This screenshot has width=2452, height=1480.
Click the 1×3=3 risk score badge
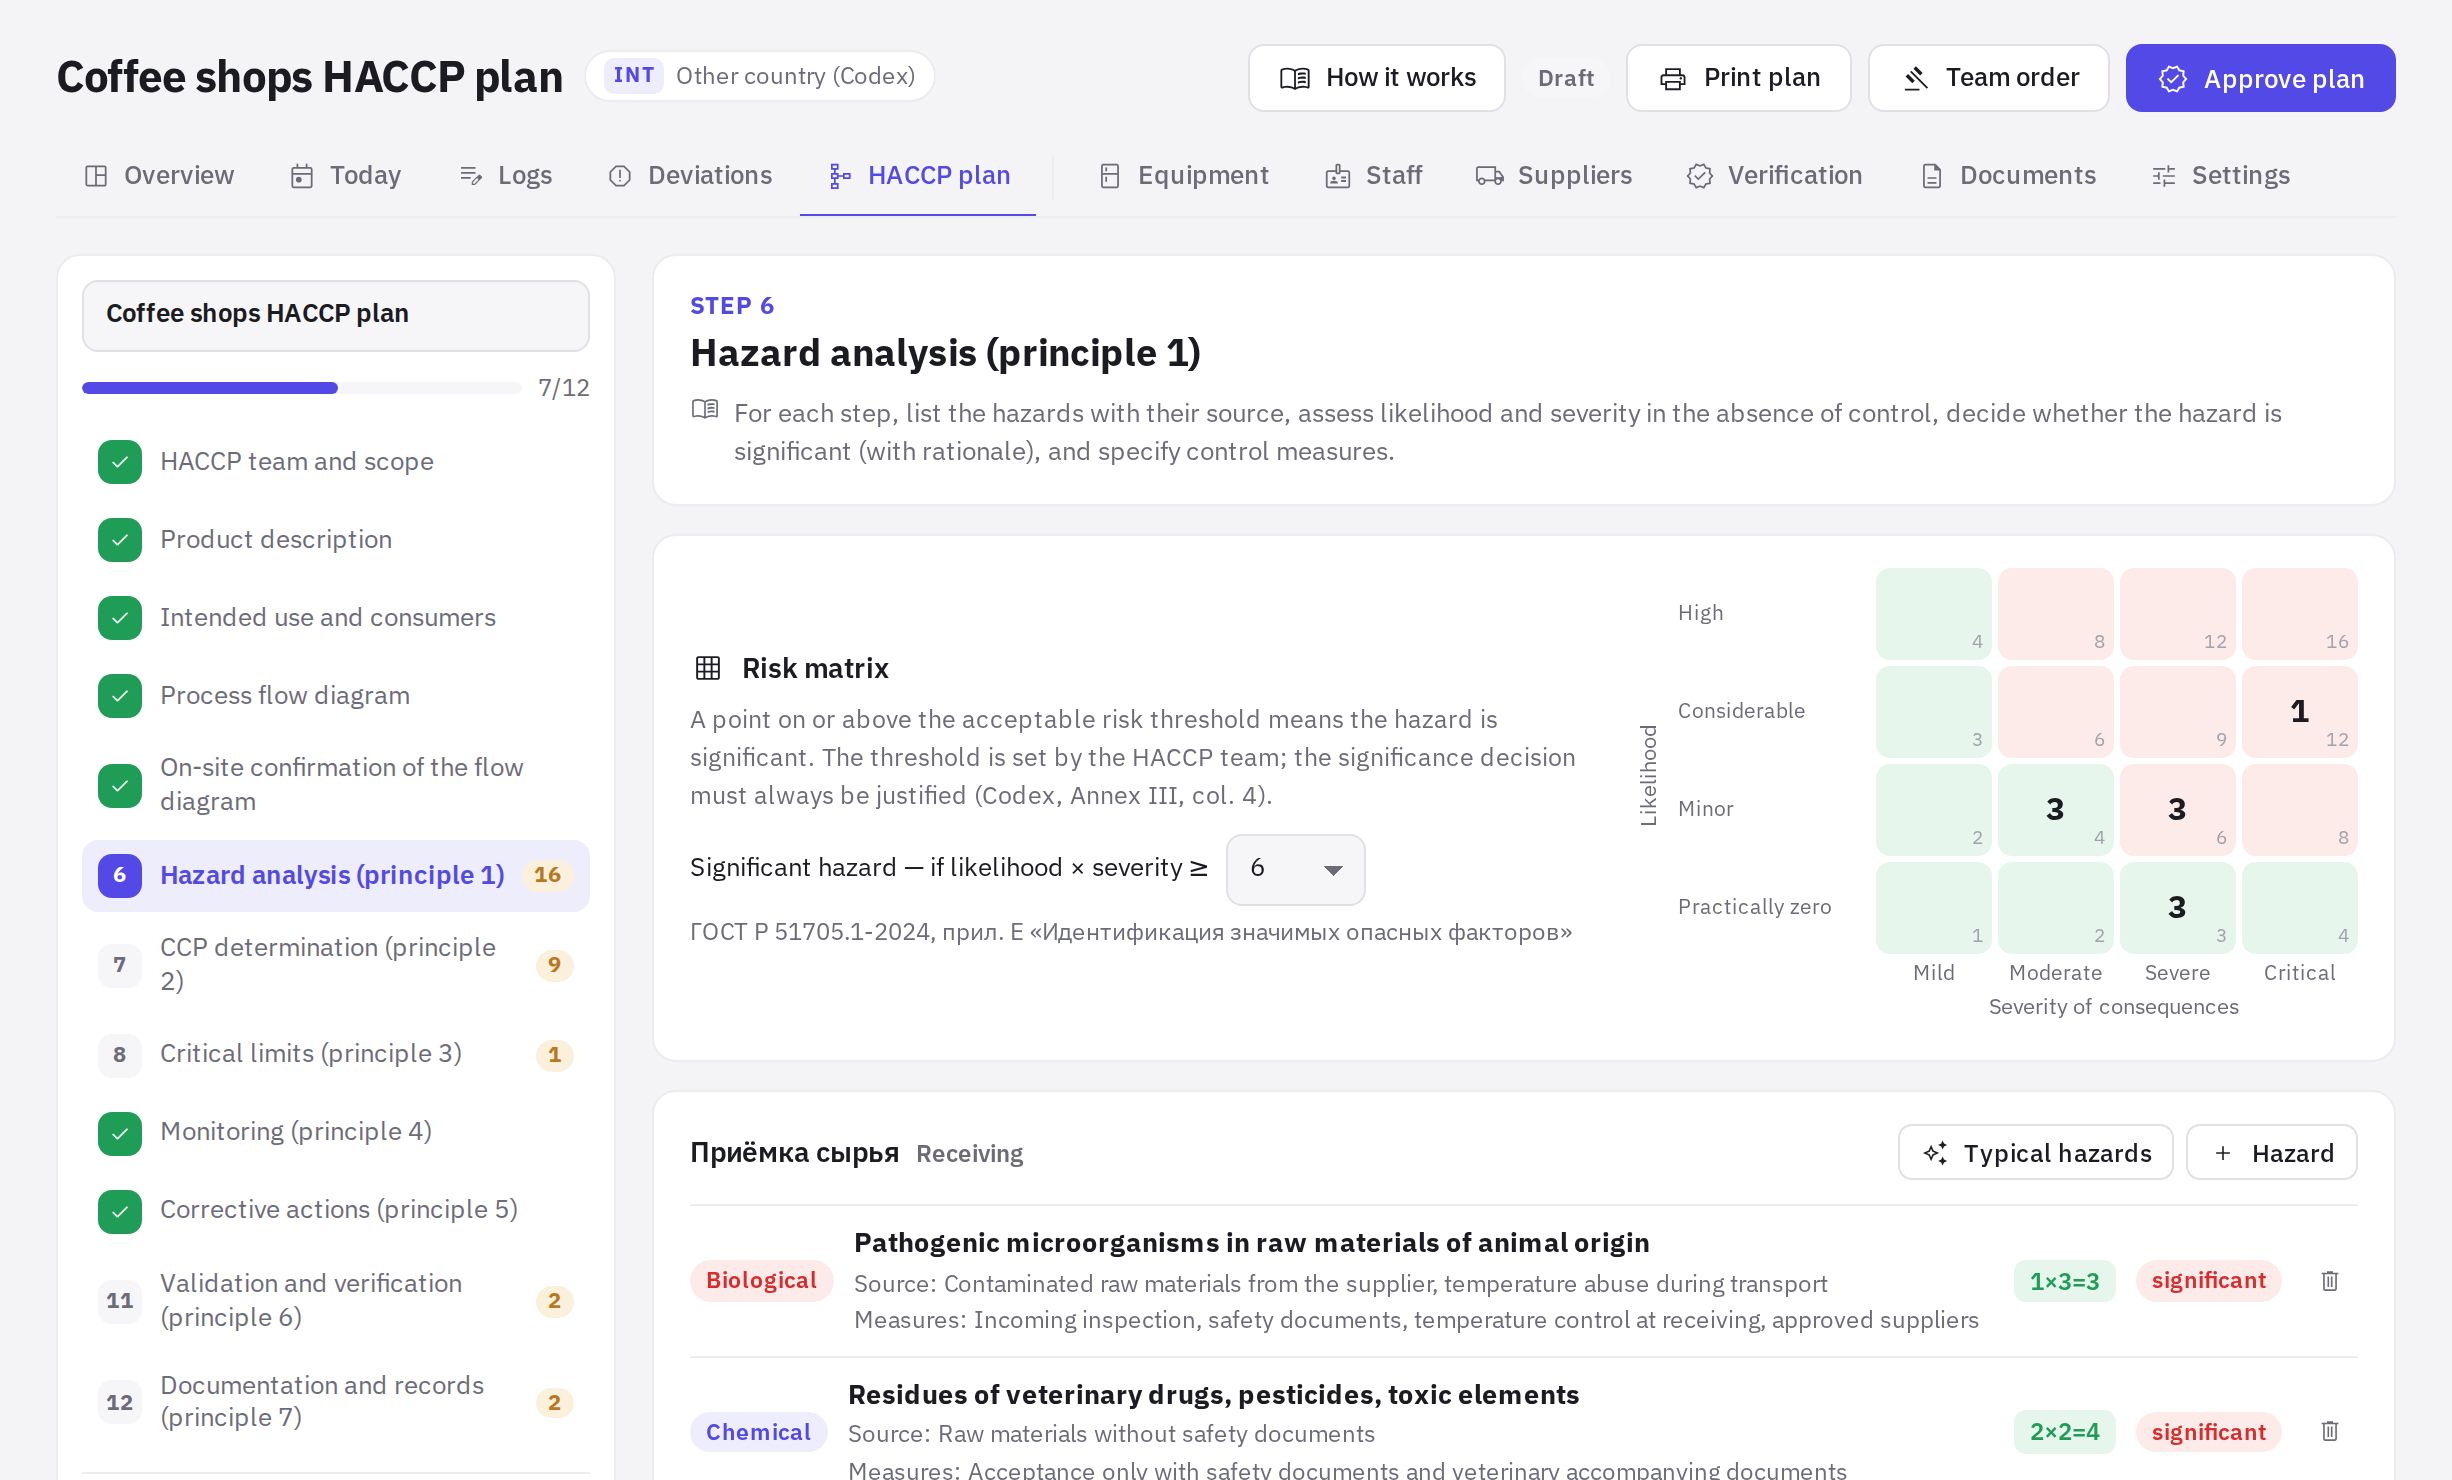point(2064,1281)
